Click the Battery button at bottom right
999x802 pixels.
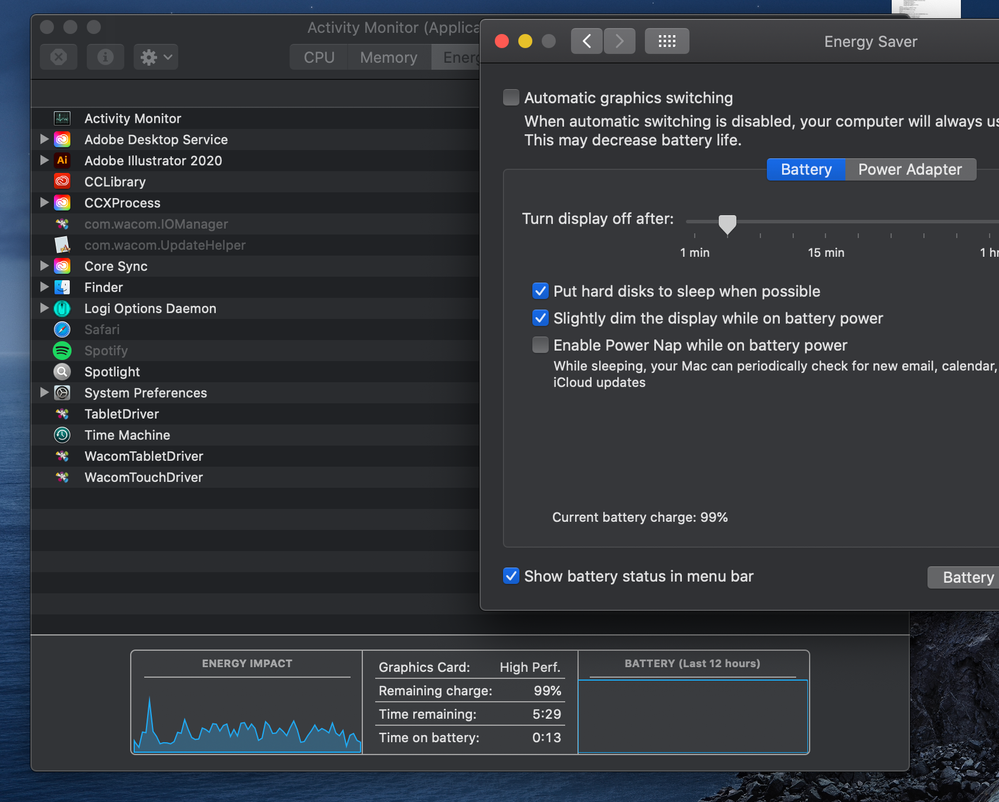963,577
